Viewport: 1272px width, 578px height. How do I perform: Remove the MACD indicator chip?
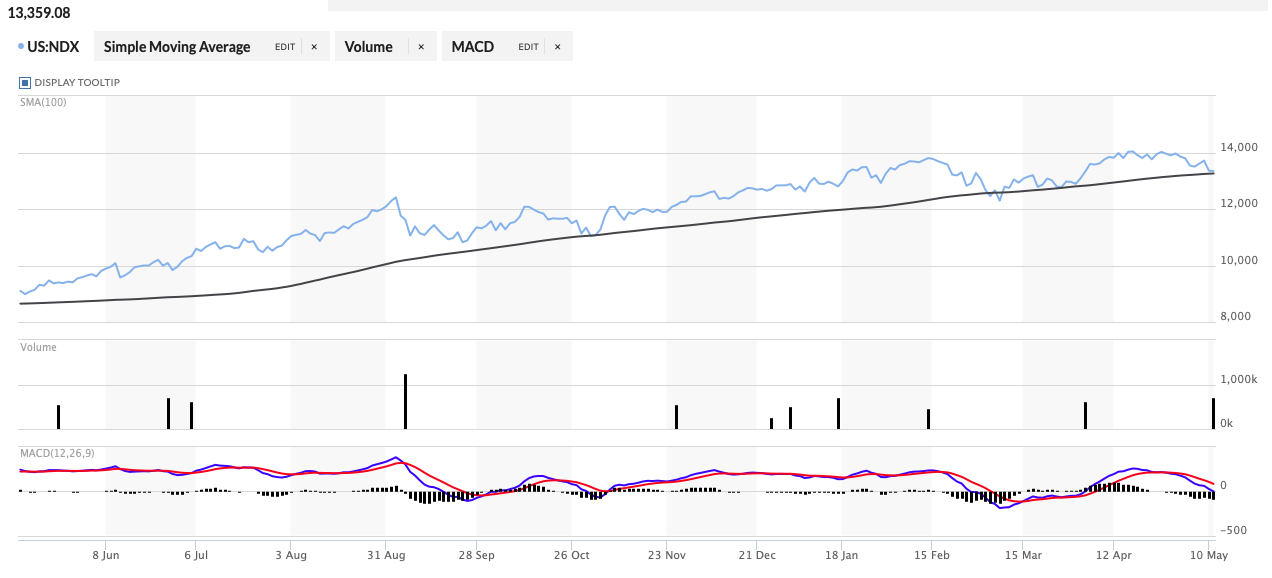pos(557,47)
